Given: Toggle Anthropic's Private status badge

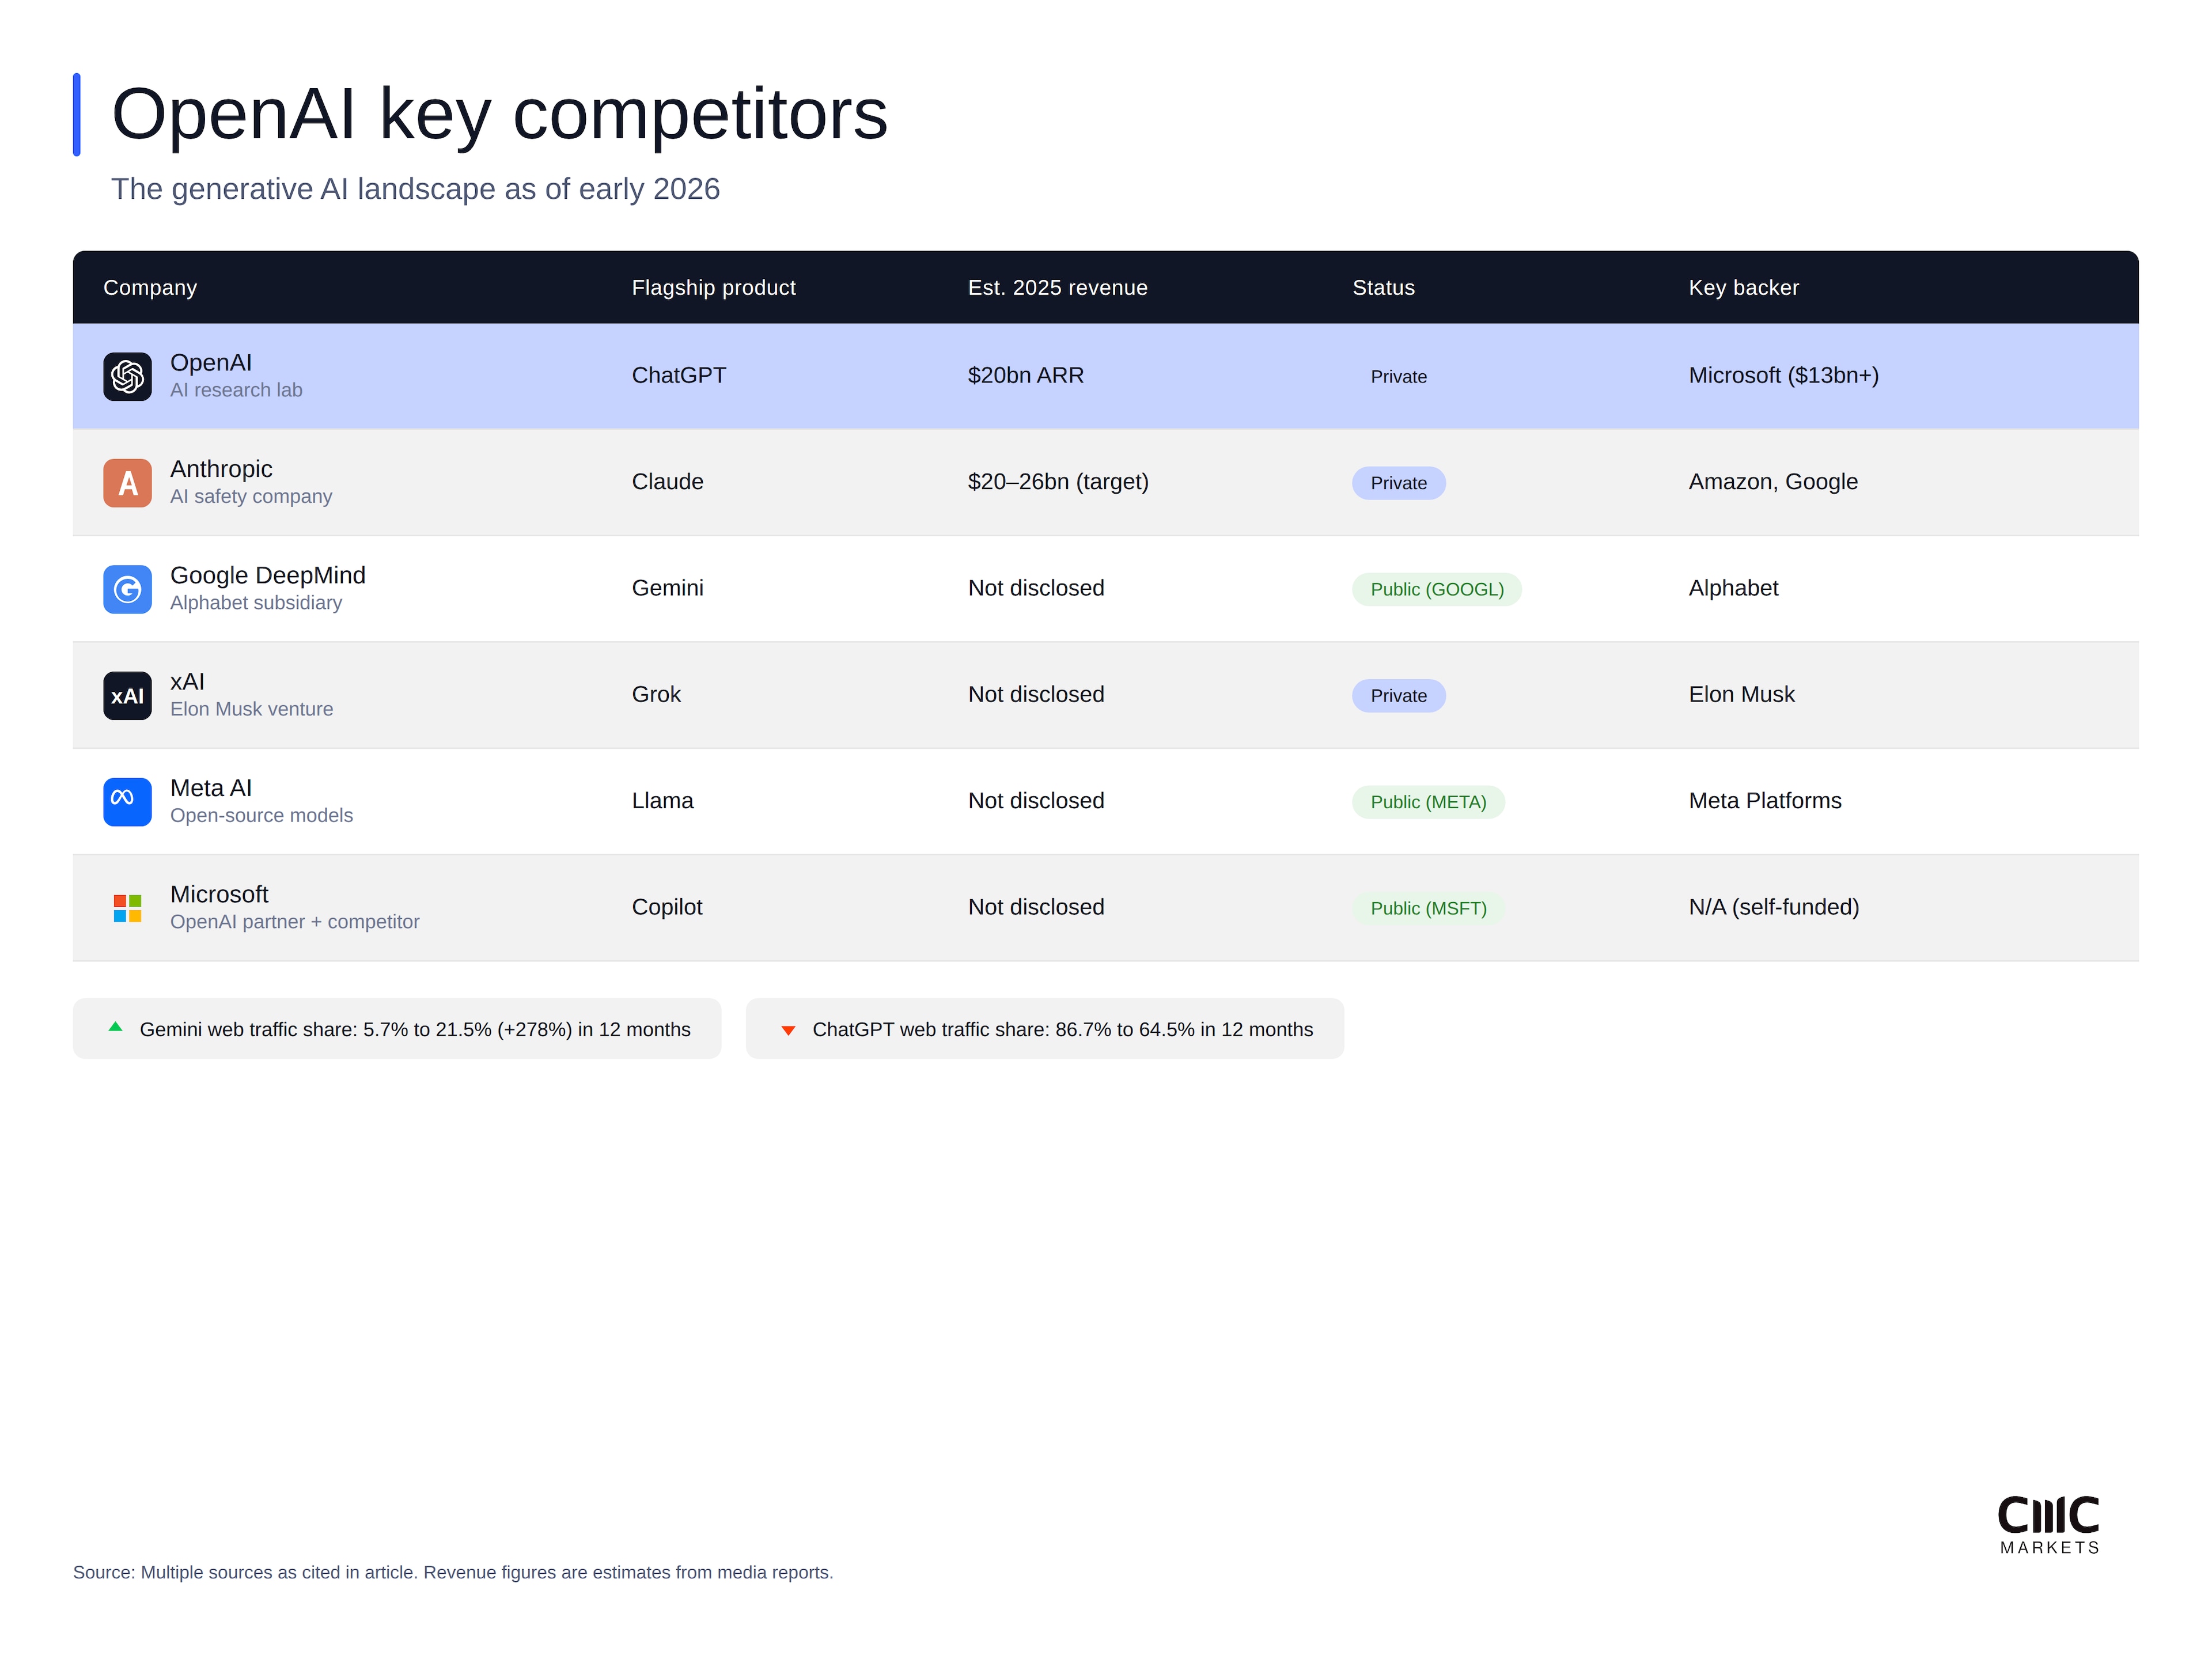Looking at the screenshot, I should [x=1398, y=482].
